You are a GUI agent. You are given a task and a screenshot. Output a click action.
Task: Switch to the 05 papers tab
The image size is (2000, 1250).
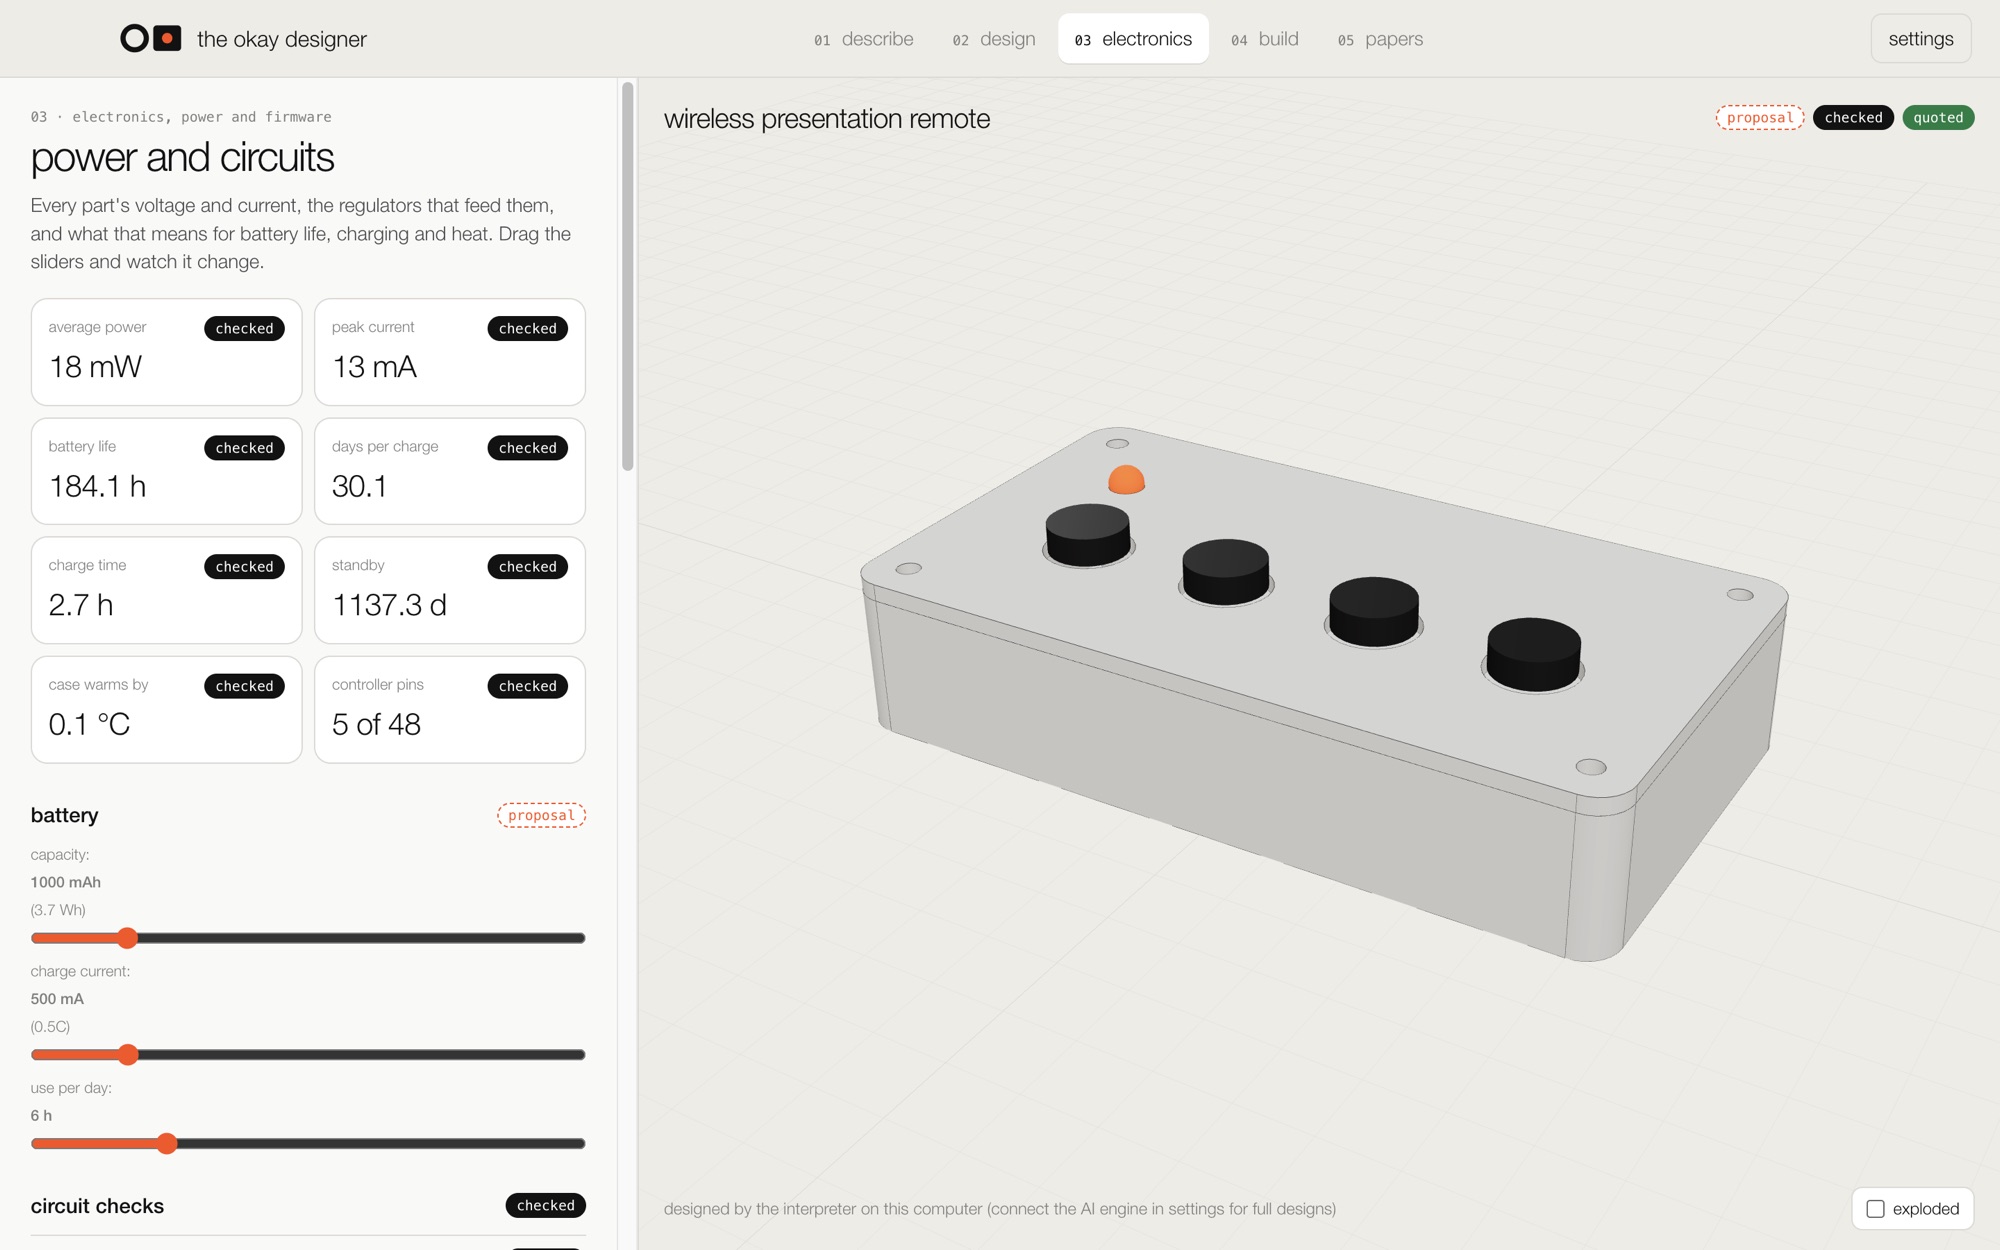pyautogui.click(x=1380, y=39)
